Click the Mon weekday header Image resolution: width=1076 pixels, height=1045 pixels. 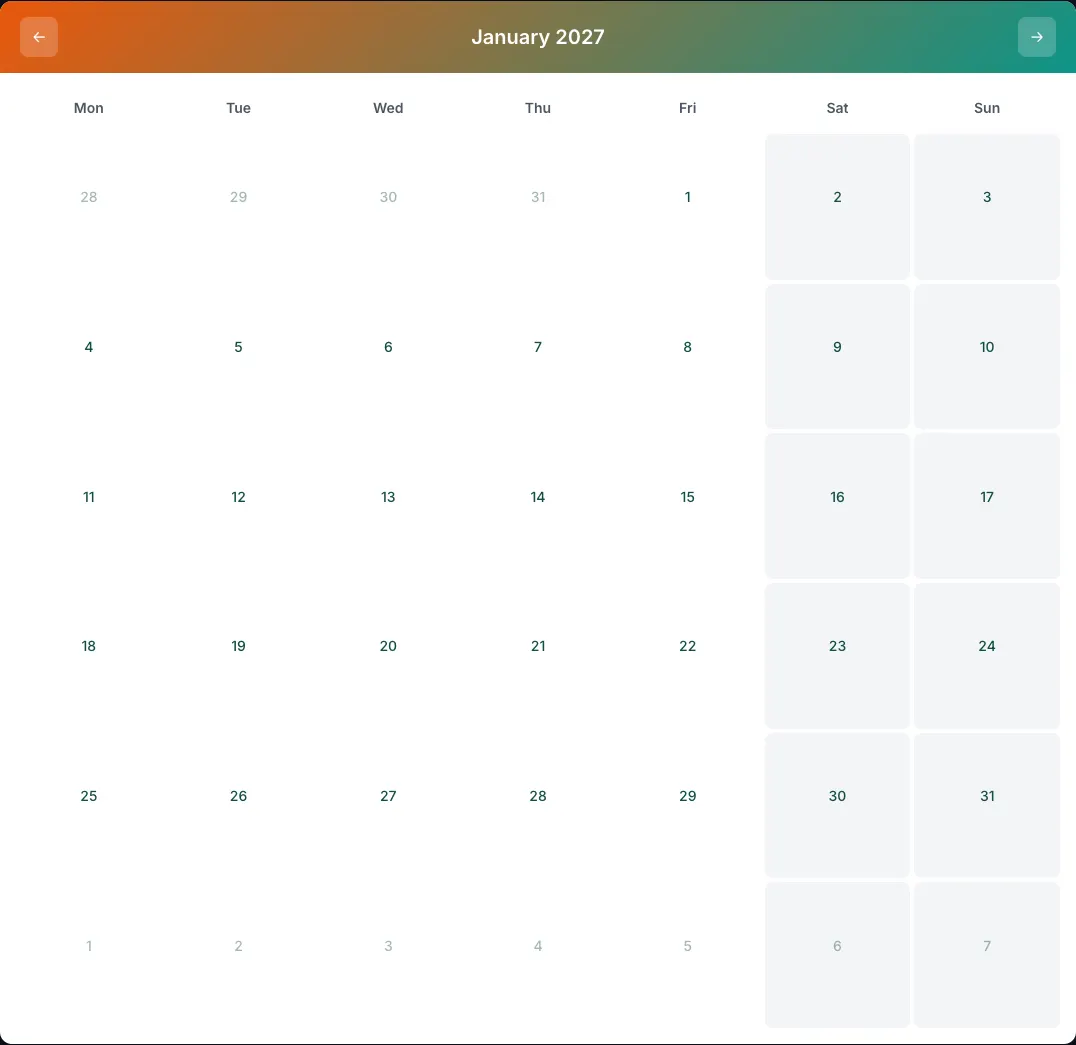point(89,108)
